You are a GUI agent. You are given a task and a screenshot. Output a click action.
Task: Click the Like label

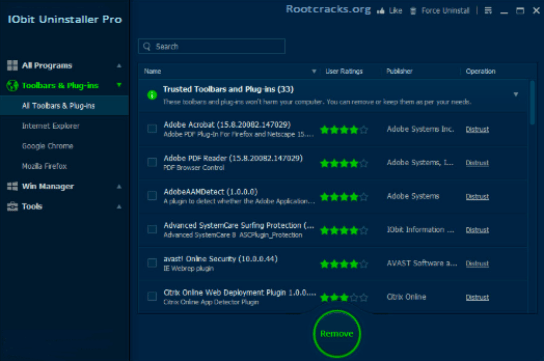pyautogui.click(x=396, y=11)
